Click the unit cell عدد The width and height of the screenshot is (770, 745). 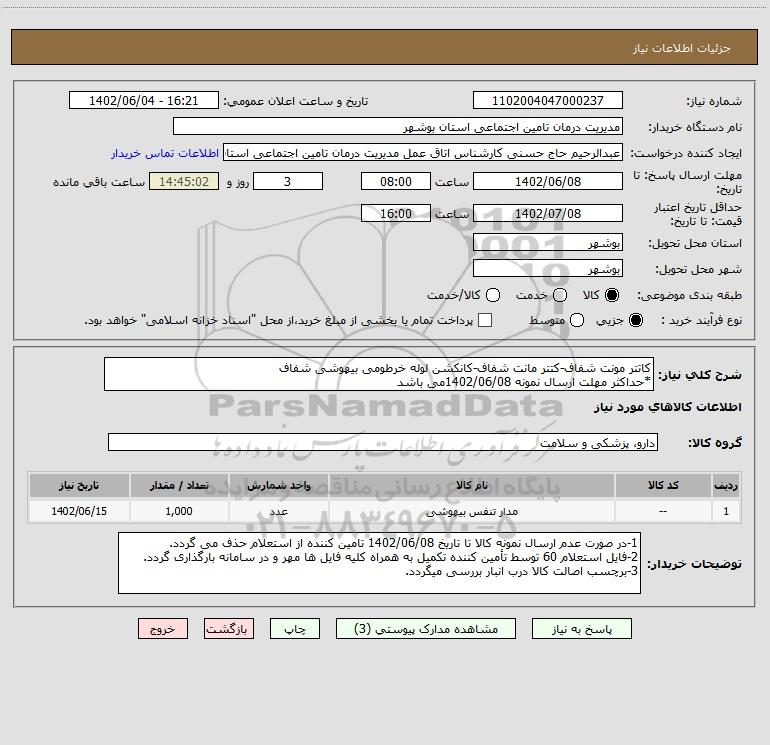coord(278,512)
